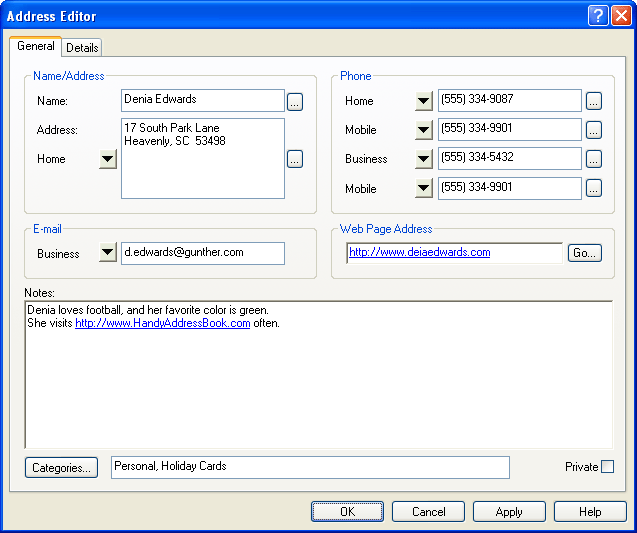Image resolution: width=637 pixels, height=533 pixels.
Task: Click inside the Notes text area
Action: tap(319, 375)
